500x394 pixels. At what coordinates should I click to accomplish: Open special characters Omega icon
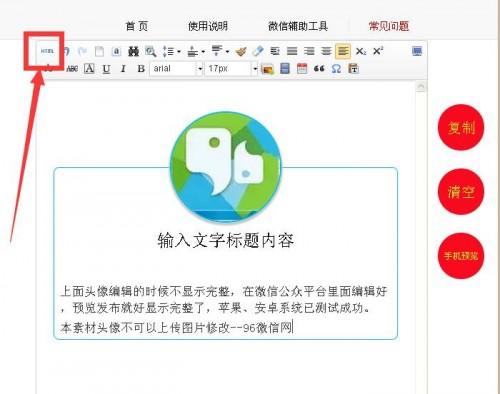pyautogui.click(x=336, y=69)
